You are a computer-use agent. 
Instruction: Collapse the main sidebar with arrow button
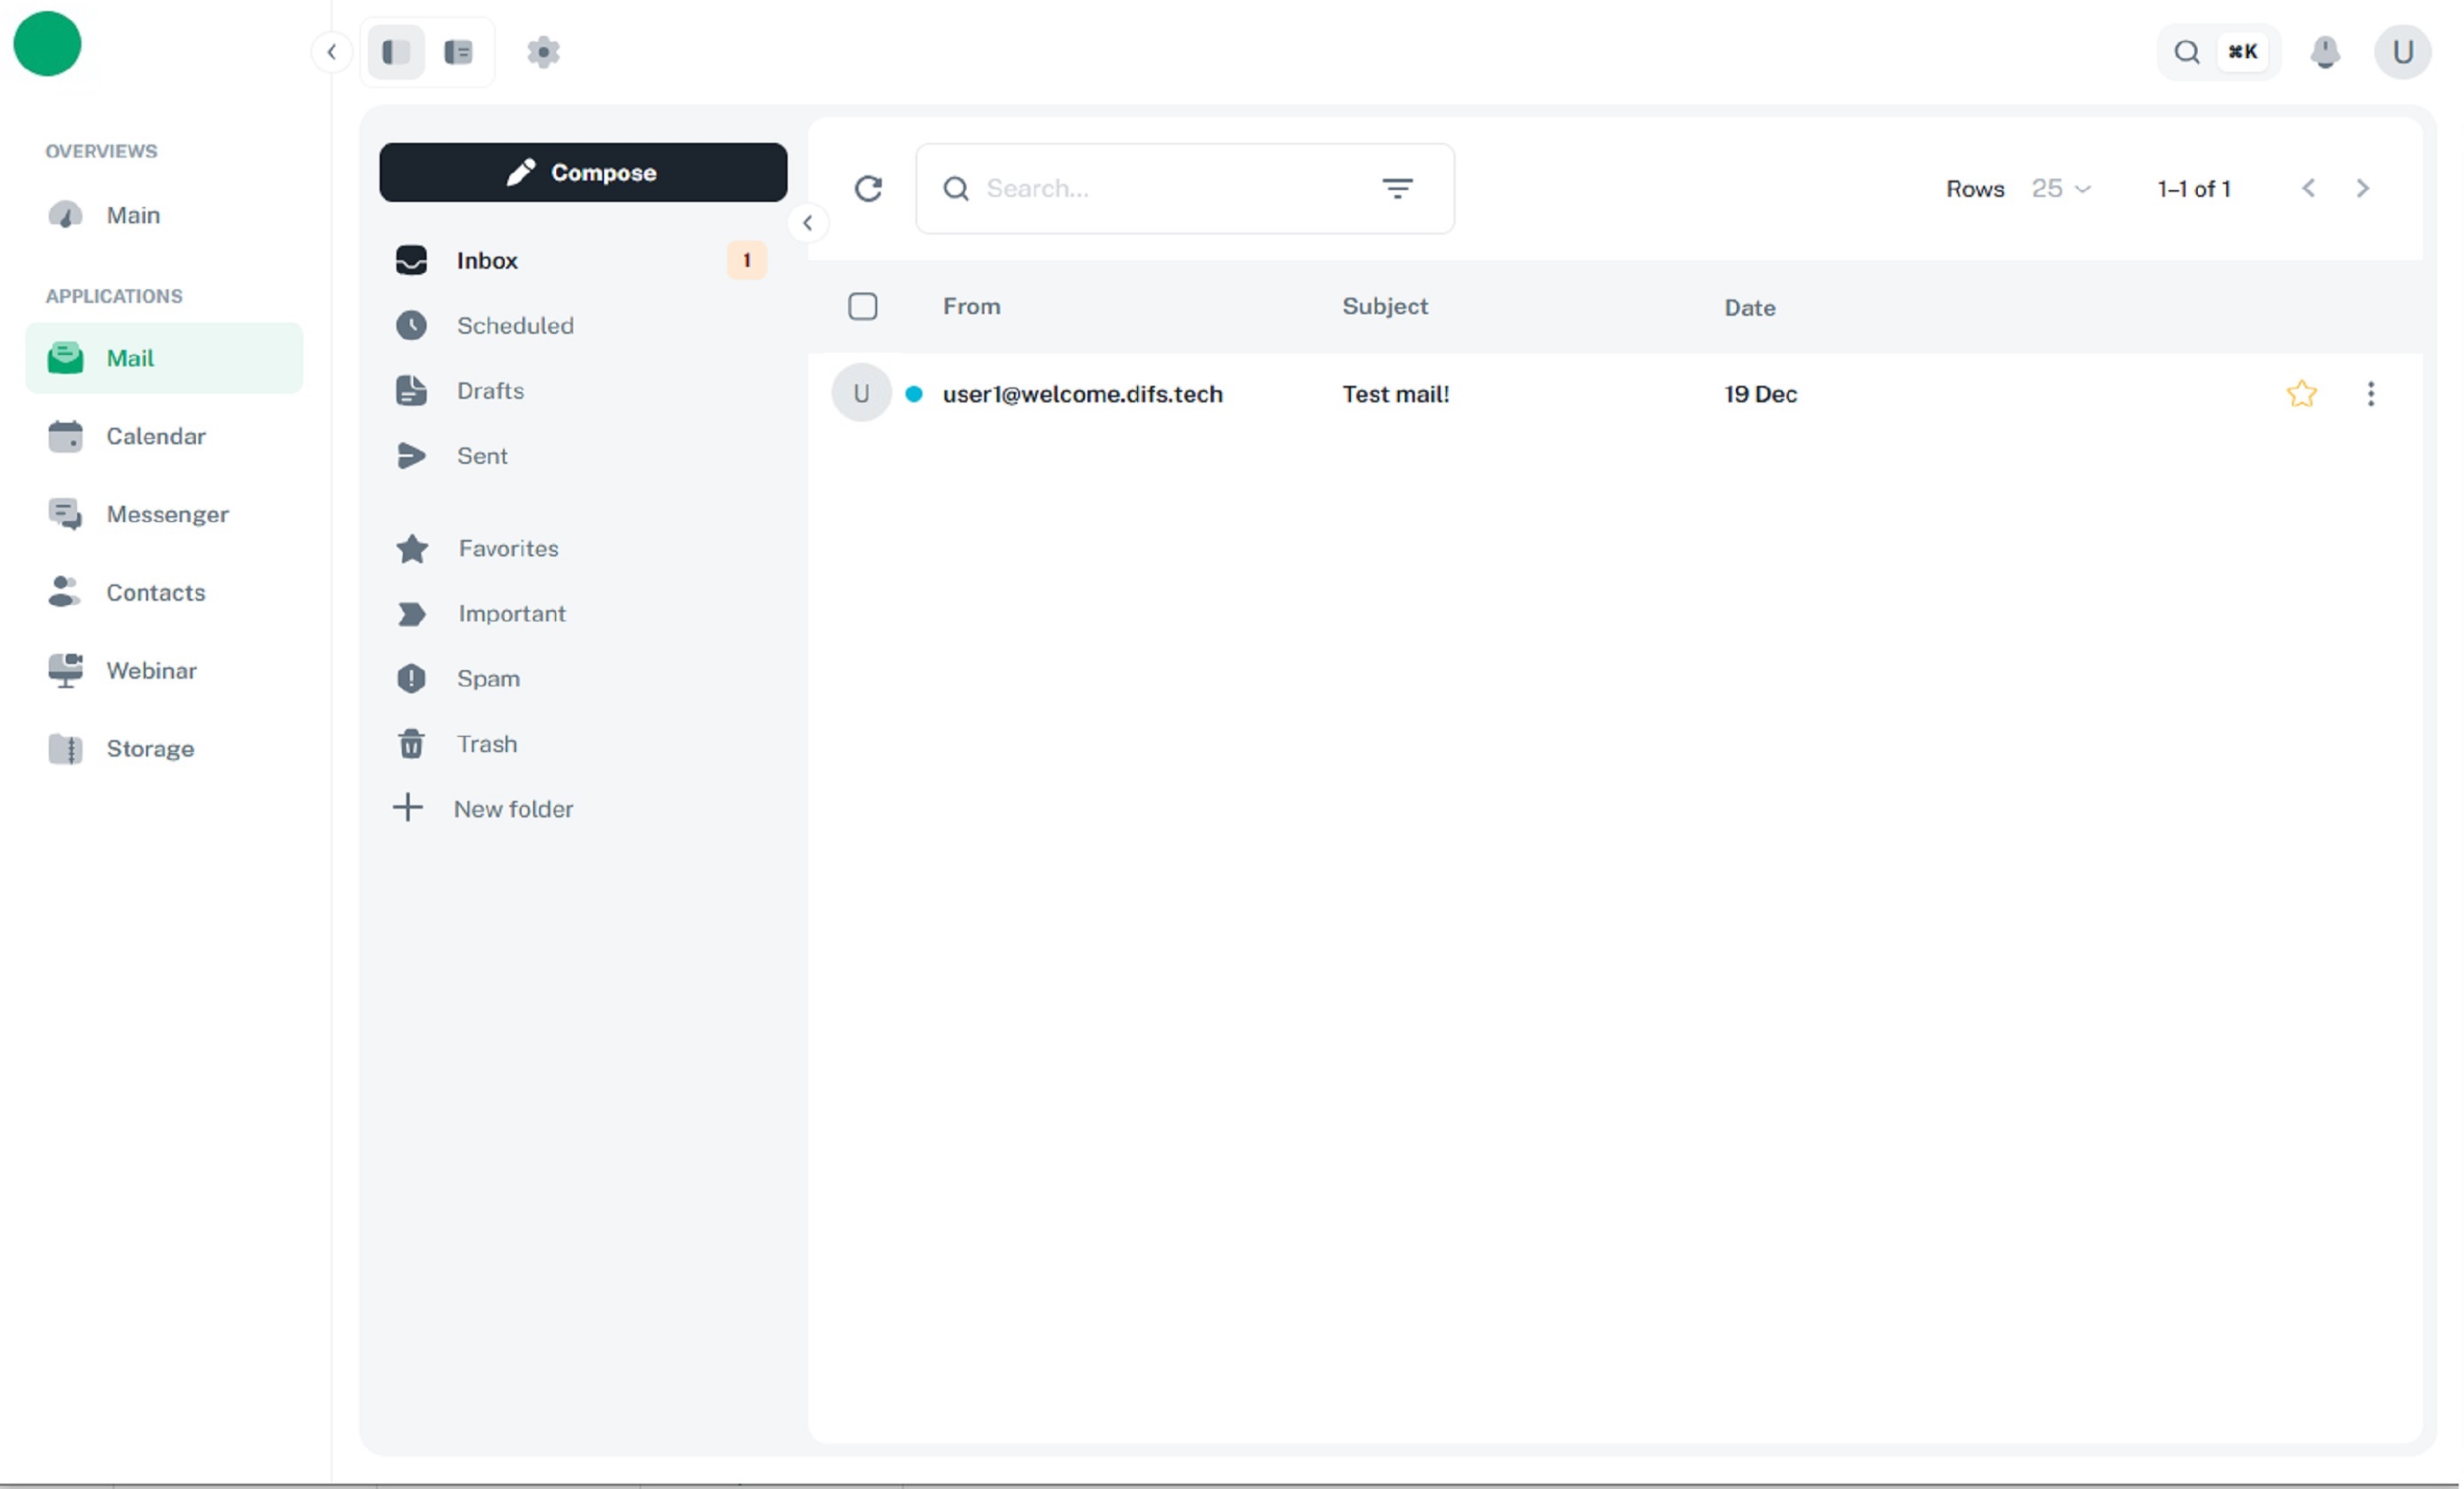pos(332,52)
